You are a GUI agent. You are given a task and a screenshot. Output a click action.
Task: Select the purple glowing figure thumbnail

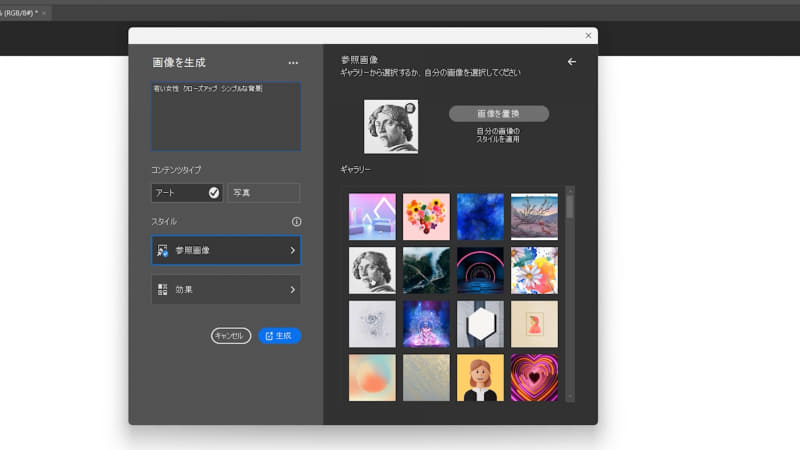(426, 324)
